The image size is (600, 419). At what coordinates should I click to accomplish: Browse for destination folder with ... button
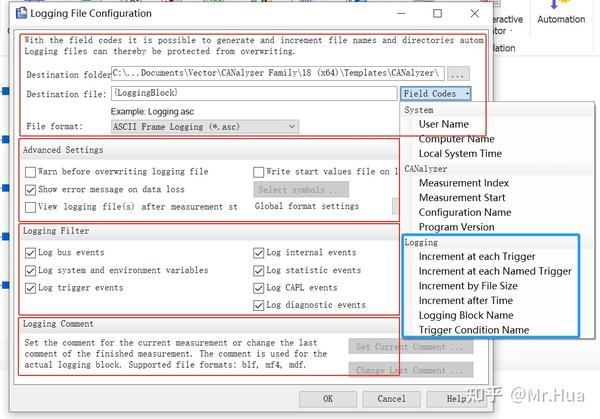[x=458, y=73]
